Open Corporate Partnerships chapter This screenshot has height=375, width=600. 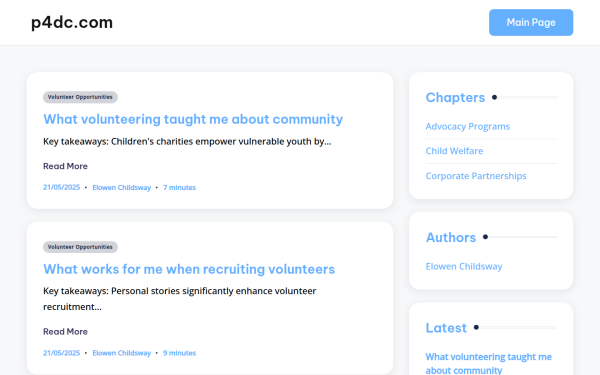(x=476, y=176)
